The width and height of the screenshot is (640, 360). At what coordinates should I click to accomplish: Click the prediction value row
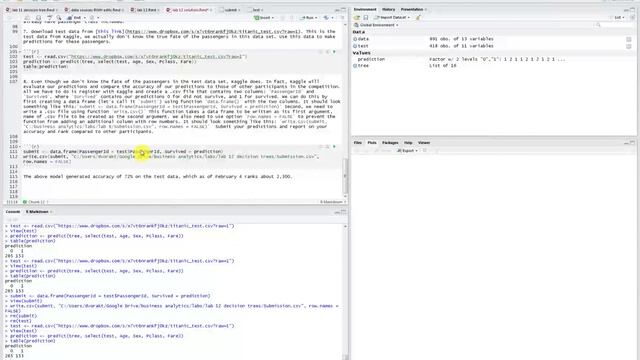pos(493,59)
